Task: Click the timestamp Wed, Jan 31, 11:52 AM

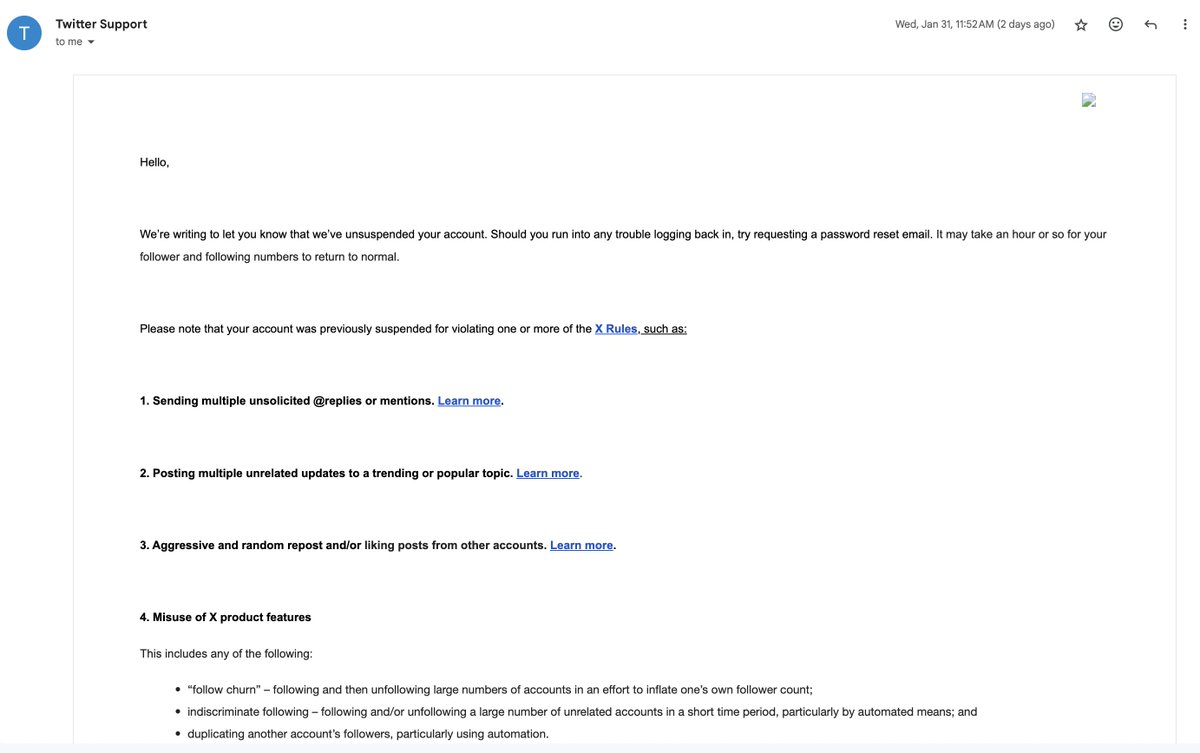Action: pos(975,24)
